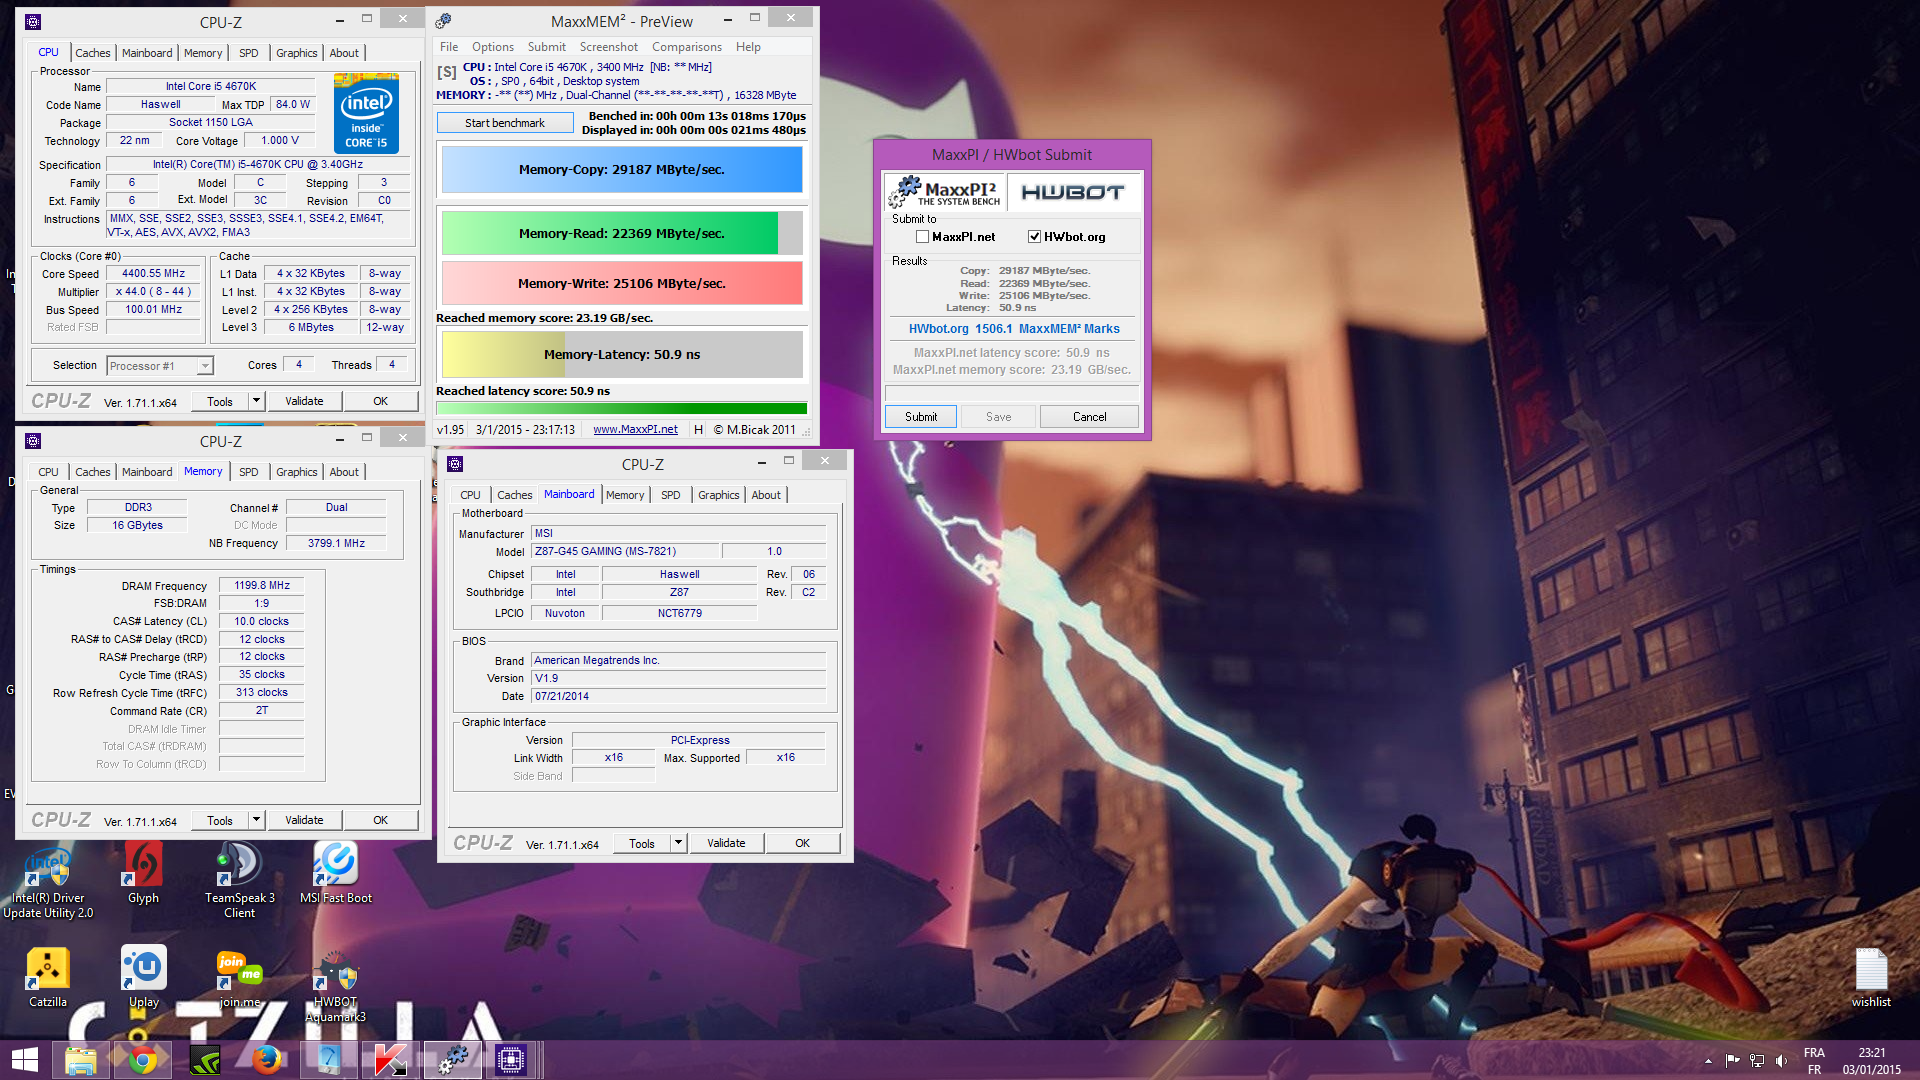Open the gauge benchmark app in taskbar

click(328, 1060)
